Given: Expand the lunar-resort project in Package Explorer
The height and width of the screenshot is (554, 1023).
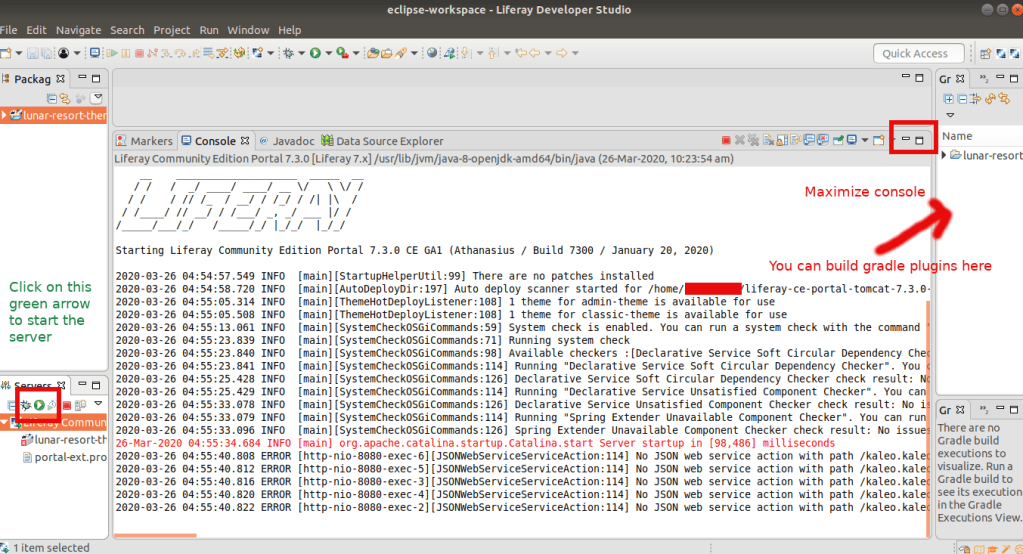Looking at the screenshot, I should [x=5, y=116].
